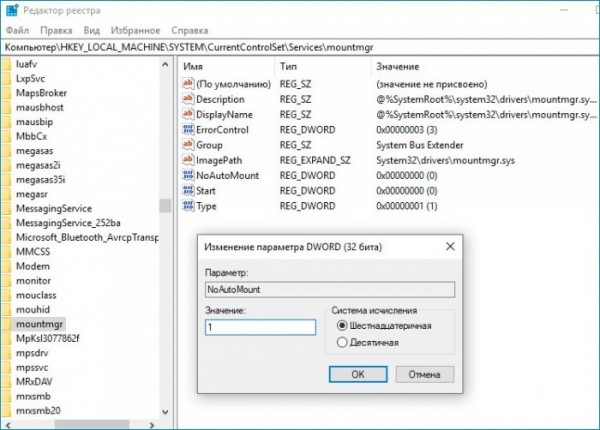Select the Type DWORD value icon
The image size is (600, 430).
(x=188, y=206)
